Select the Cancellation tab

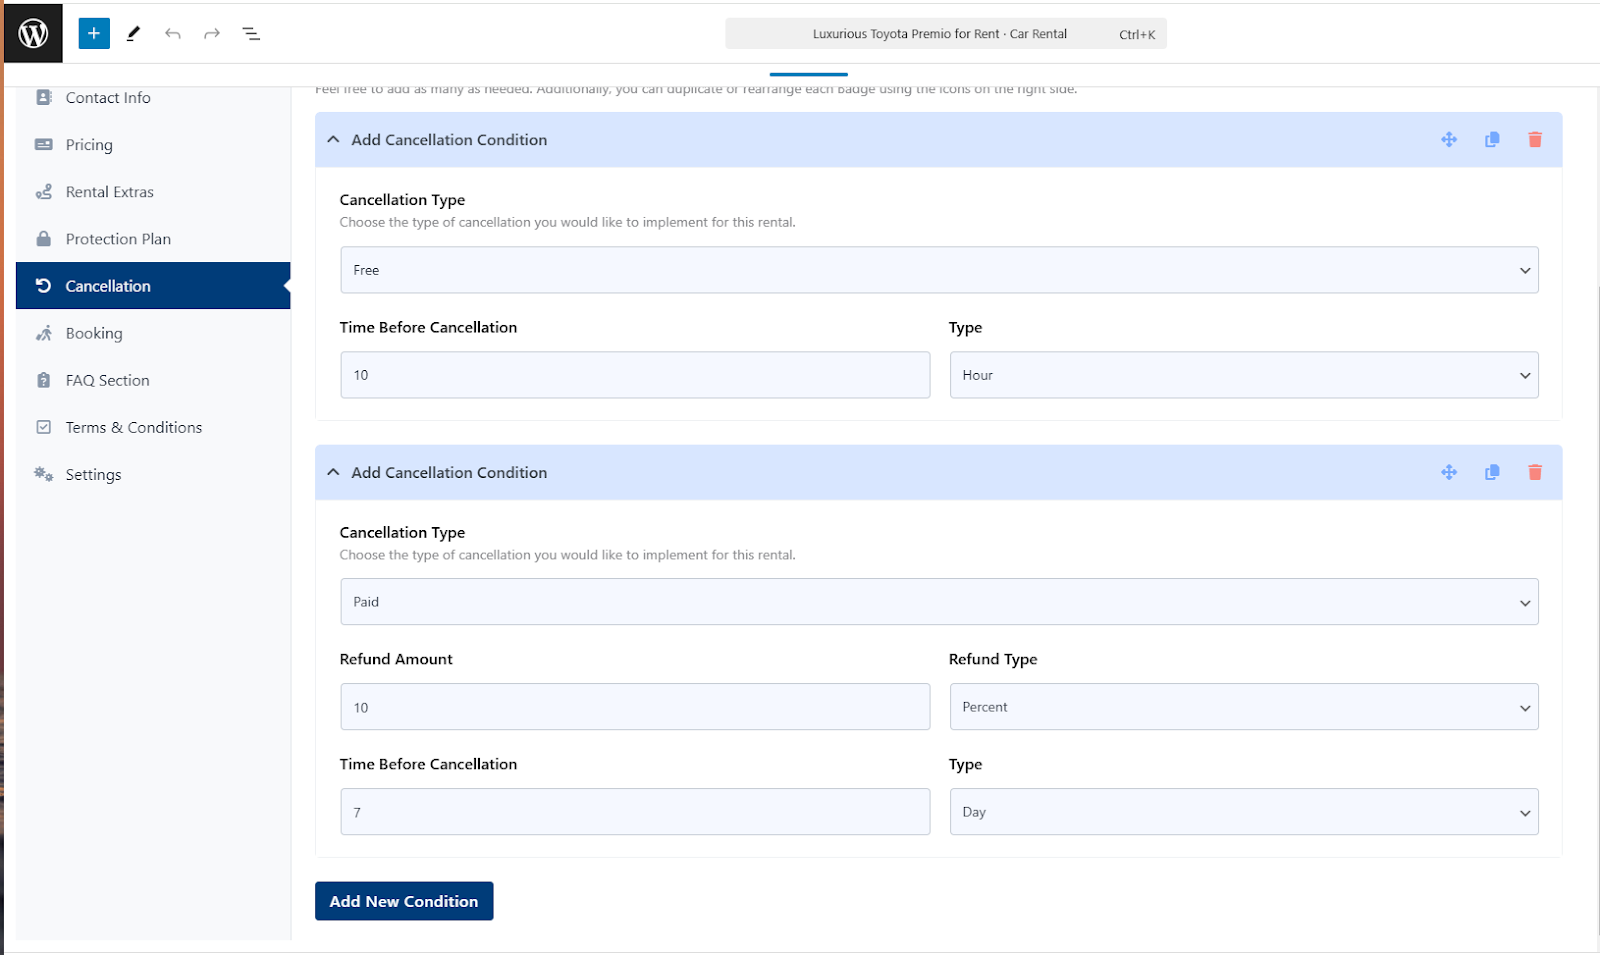(153, 285)
